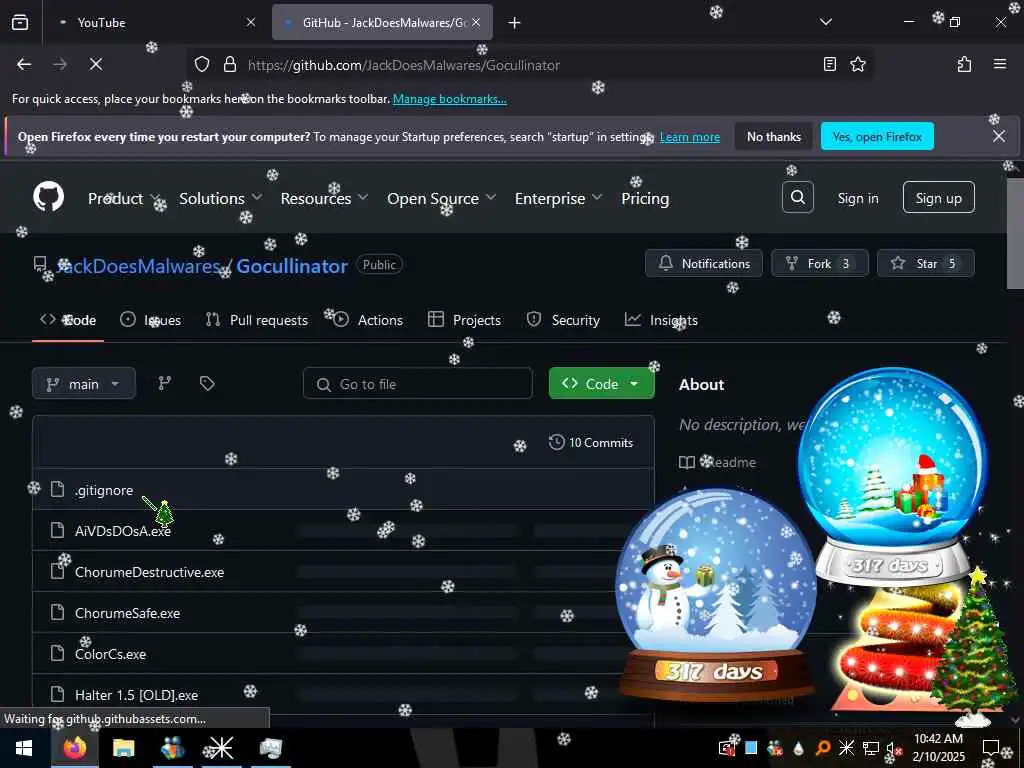
Task: Click the snowflake app in taskbar
Action: (x=221, y=748)
